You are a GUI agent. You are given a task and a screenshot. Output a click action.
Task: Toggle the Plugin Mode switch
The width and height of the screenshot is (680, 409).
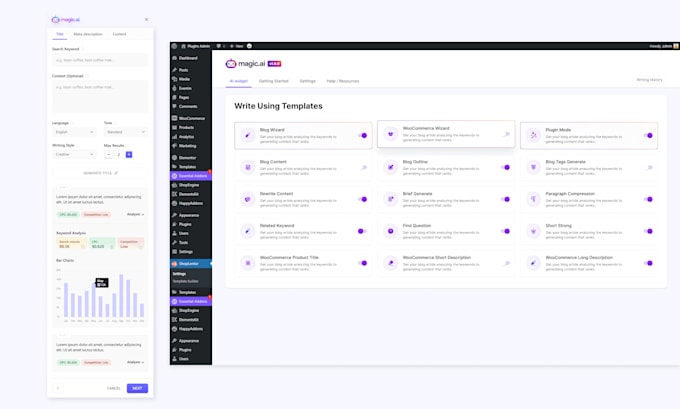[x=648, y=135]
